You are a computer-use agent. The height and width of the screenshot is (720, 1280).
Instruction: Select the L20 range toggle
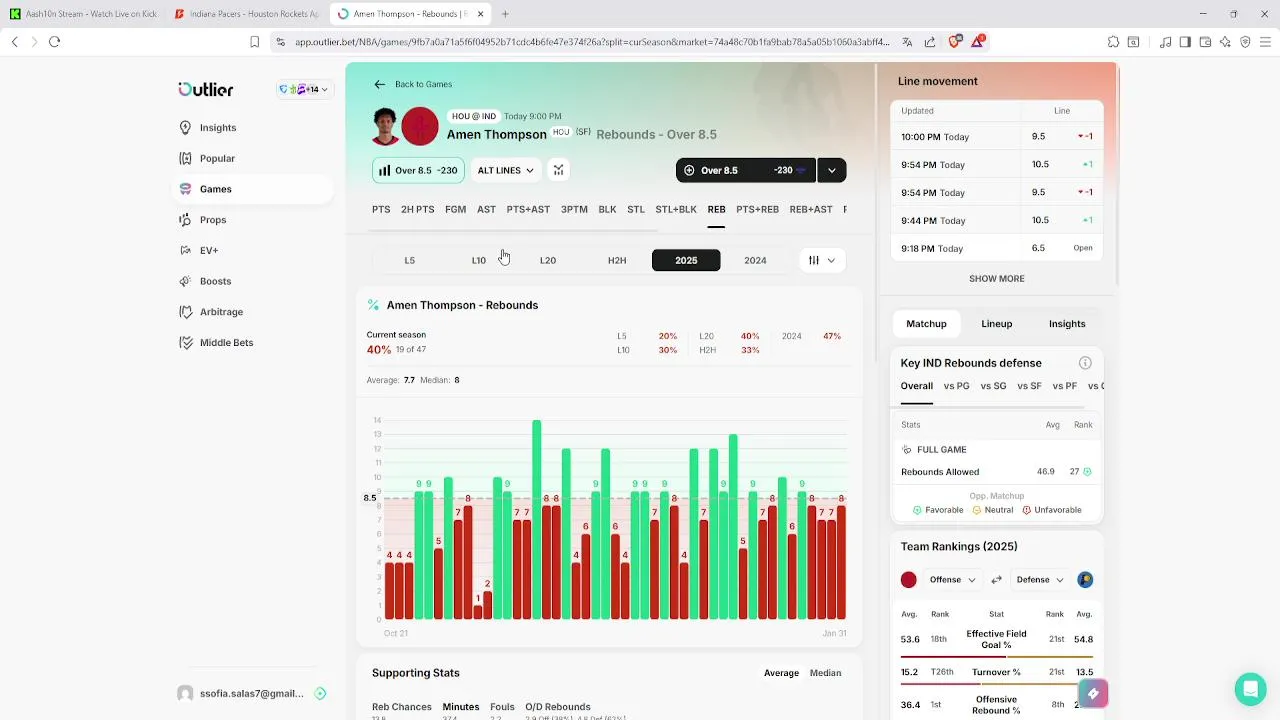pos(547,260)
